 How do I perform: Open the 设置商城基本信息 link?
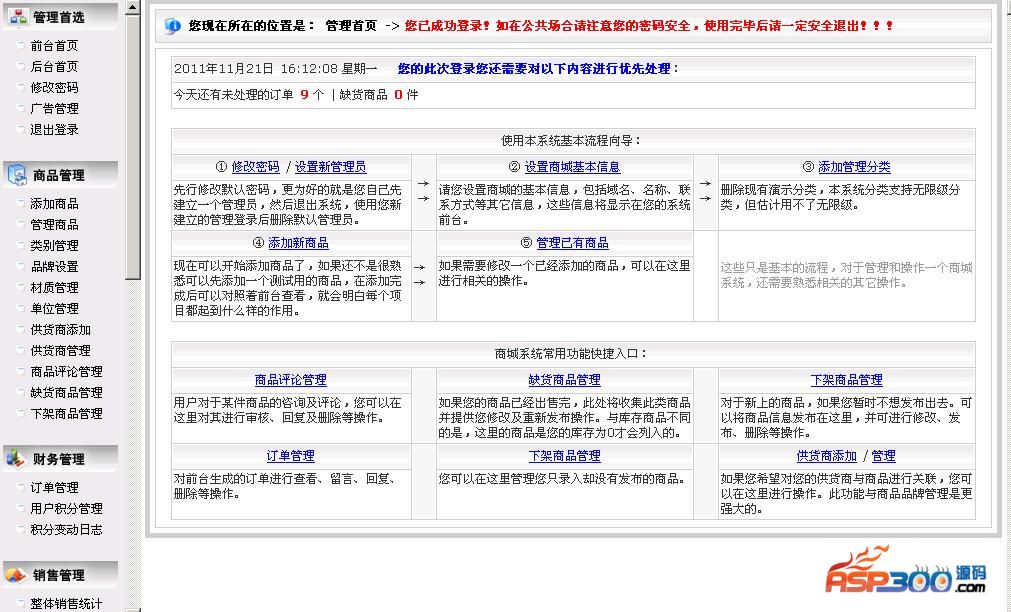coord(572,167)
